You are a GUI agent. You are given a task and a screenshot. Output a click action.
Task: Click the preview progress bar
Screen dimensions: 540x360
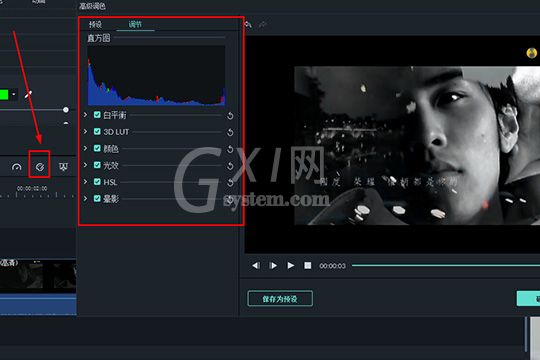click(x=446, y=266)
